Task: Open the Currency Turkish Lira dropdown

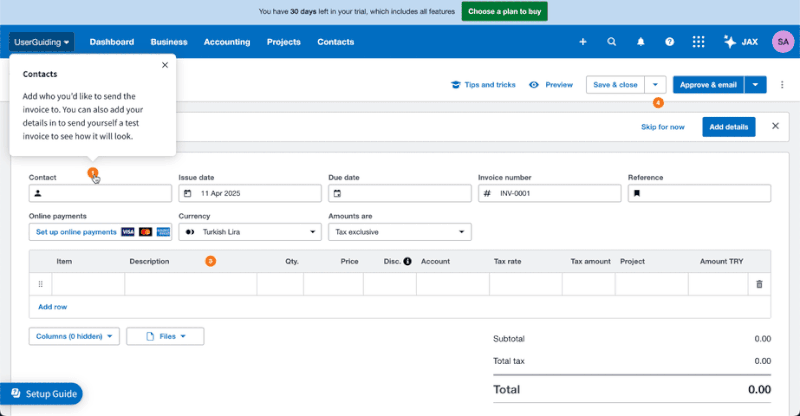Action: pos(250,232)
